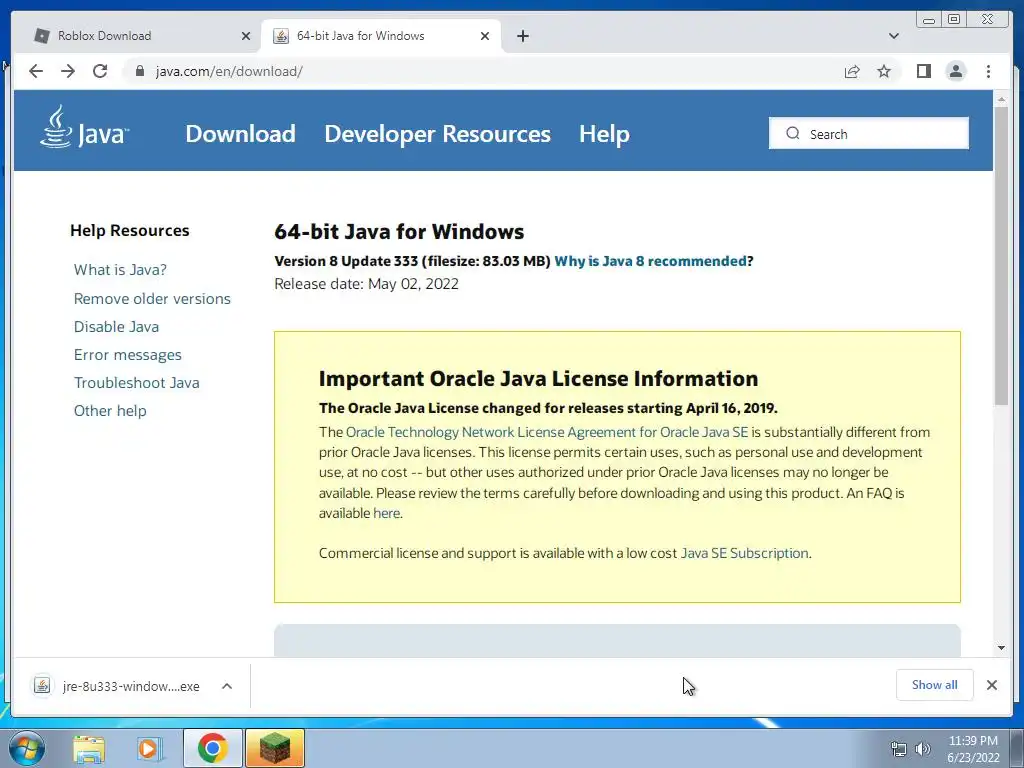Image resolution: width=1024 pixels, height=768 pixels.
Task: Open Minecraft from the taskbar
Action: click(275, 748)
